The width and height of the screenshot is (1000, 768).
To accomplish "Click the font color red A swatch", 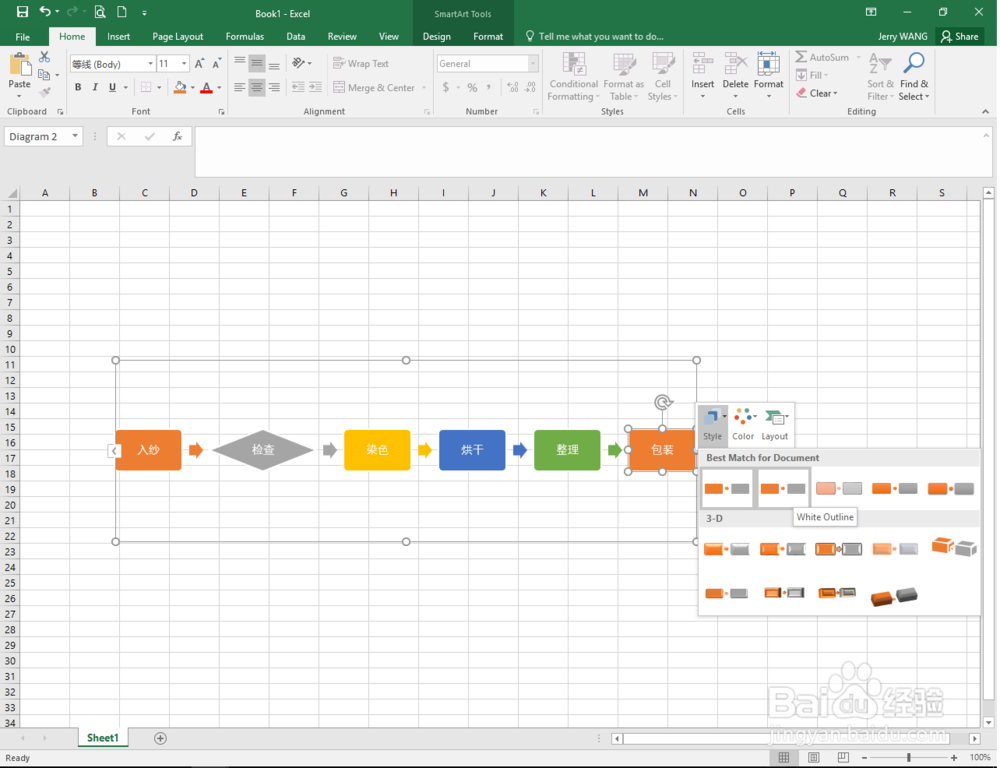I will point(206,87).
